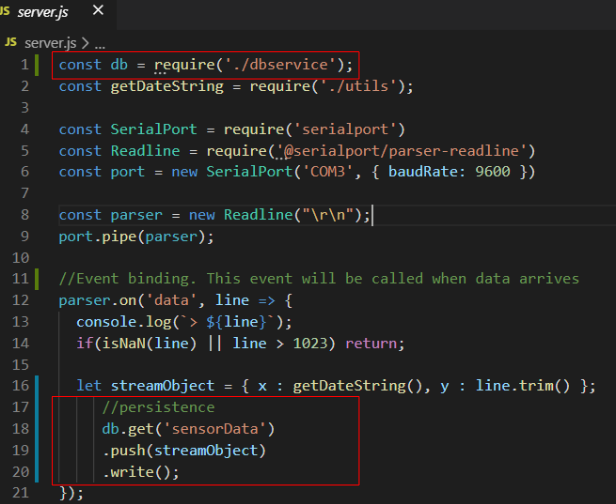The image size is (616, 504).
Task: Click the //persistence comment
Action: pyautogui.click(x=158, y=408)
